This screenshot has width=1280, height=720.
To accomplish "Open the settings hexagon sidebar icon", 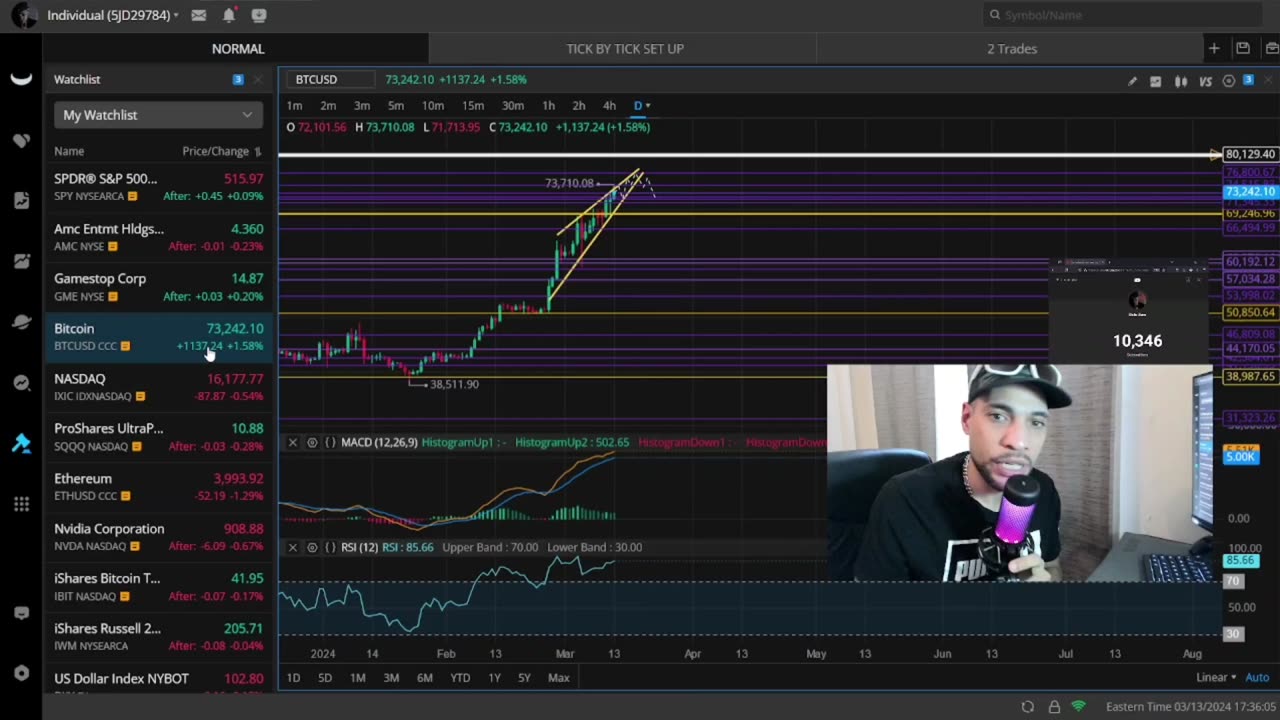I will click(21, 673).
